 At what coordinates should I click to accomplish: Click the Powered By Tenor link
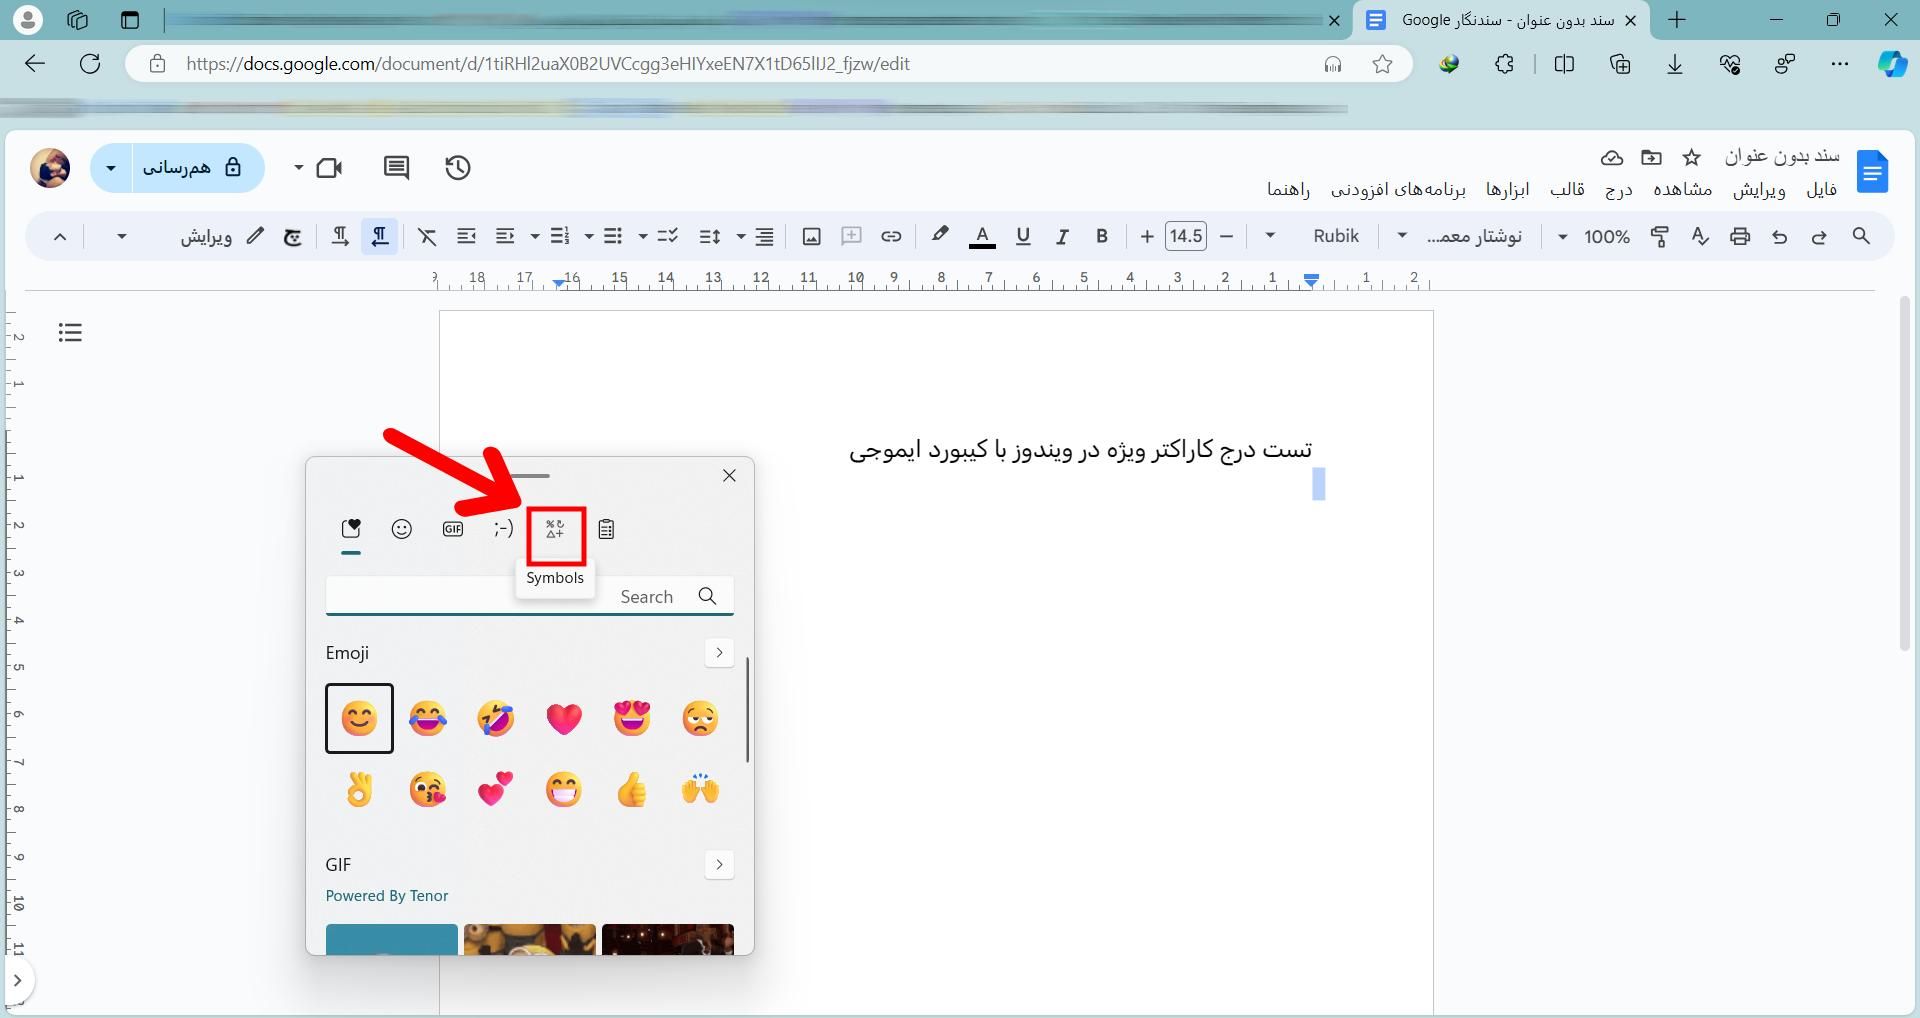coord(386,896)
